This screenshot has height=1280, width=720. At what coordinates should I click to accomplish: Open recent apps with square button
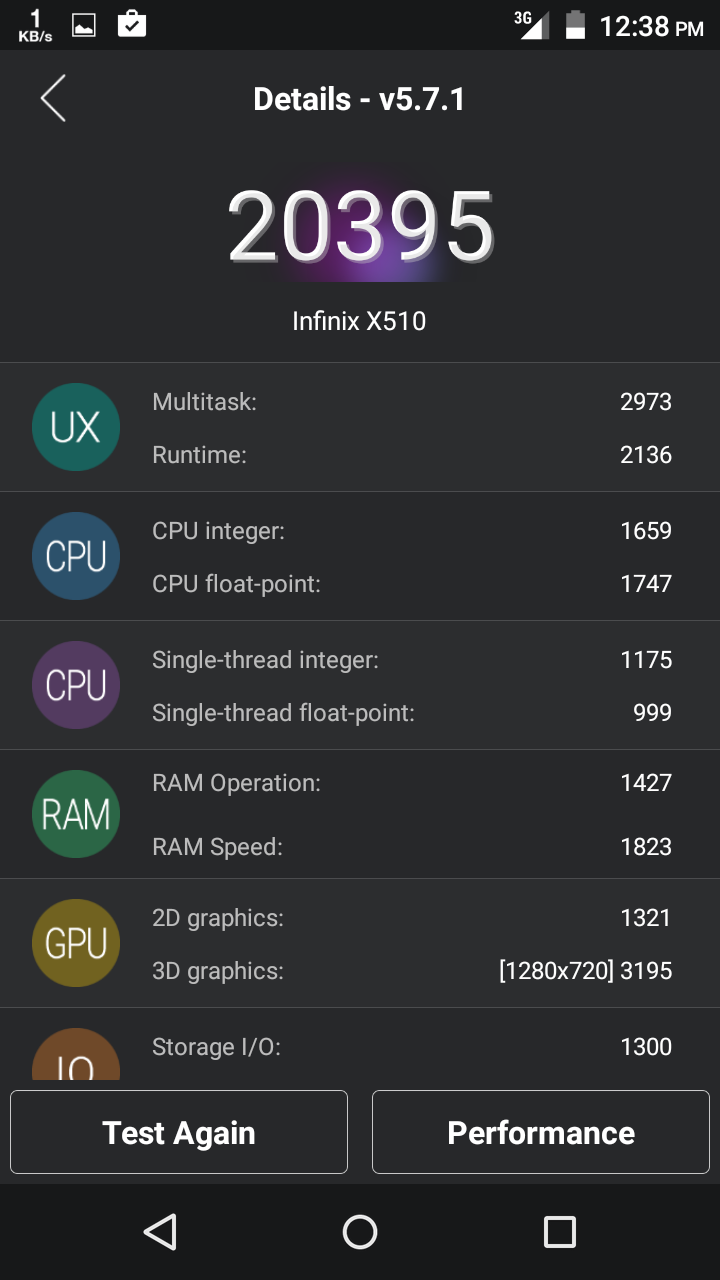tap(559, 1232)
